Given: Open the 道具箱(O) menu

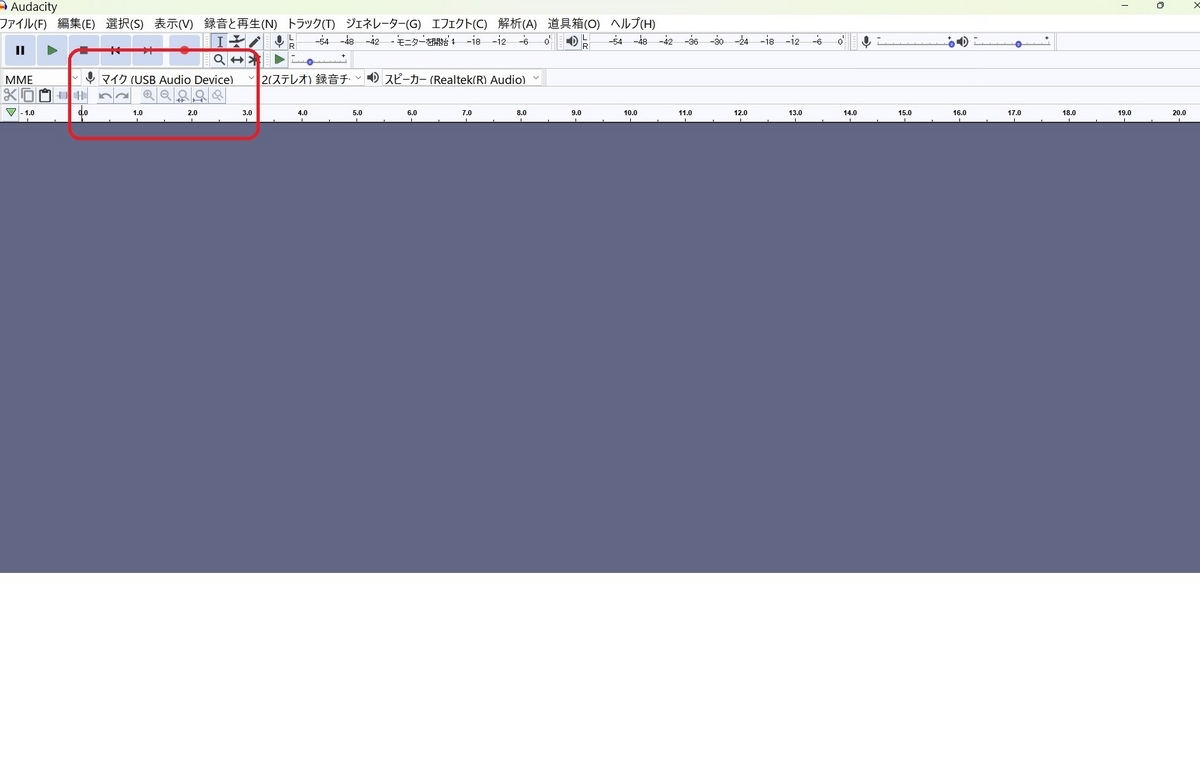Looking at the screenshot, I should (x=574, y=24).
